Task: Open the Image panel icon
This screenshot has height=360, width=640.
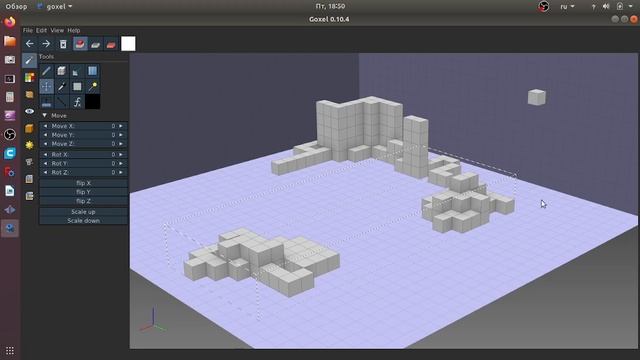Action: coord(29,179)
